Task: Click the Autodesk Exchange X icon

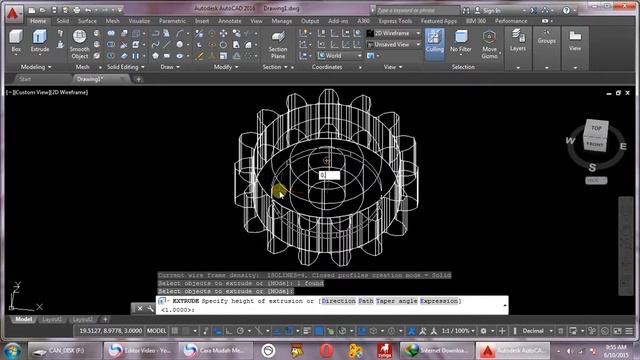Action: pos(533,10)
